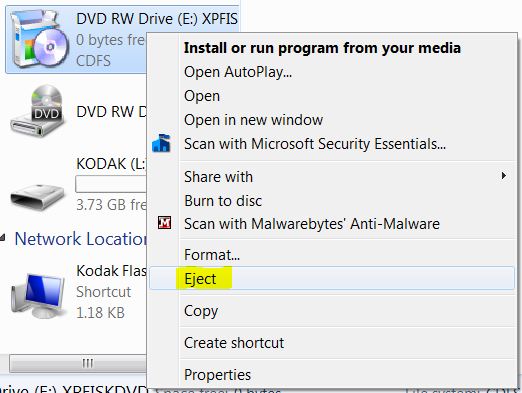The width and height of the screenshot is (522, 393).
Task: Select Open AutoPlay... menu entry
Action: [x=238, y=72]
